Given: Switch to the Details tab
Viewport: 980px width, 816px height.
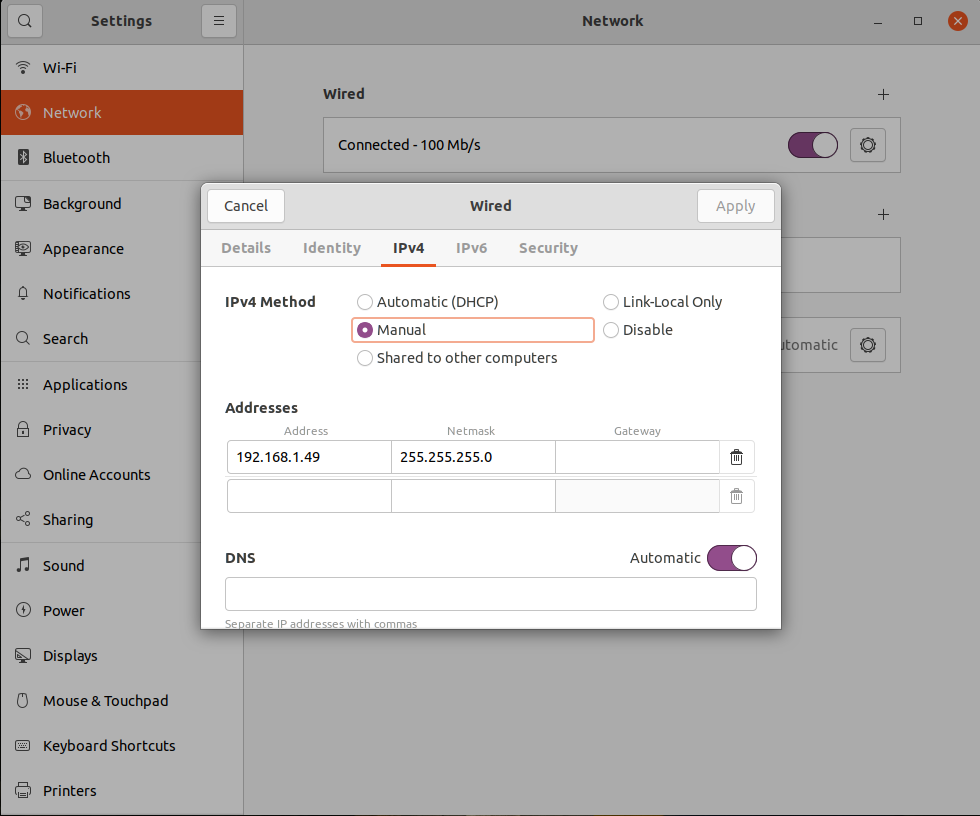Looking at the screenshot, I should tap(246, 248).
